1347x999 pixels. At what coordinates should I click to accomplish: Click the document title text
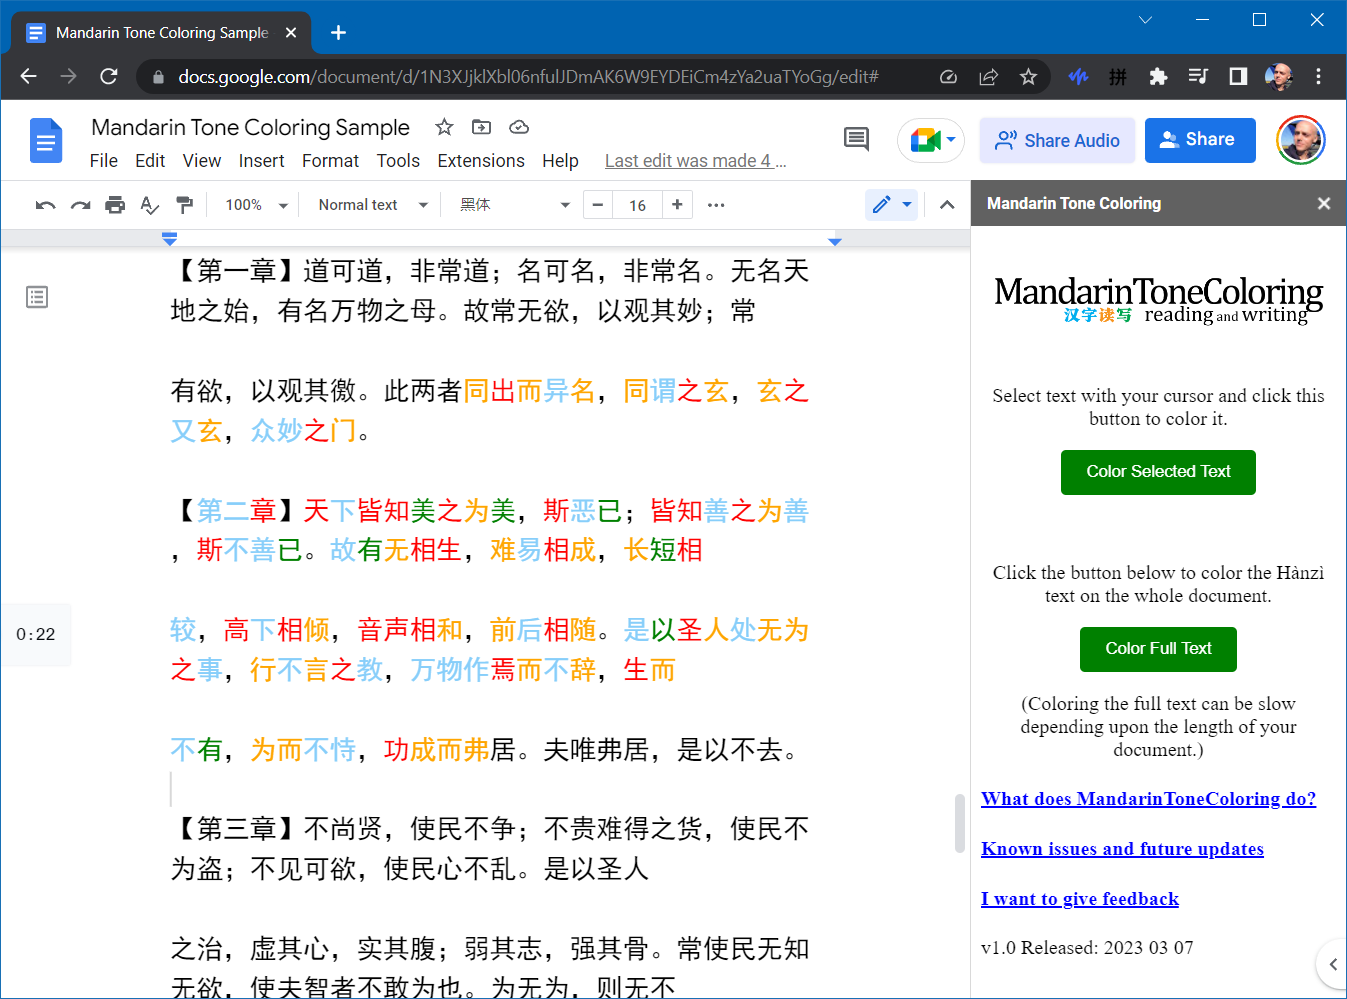click(x=250, y=127)
